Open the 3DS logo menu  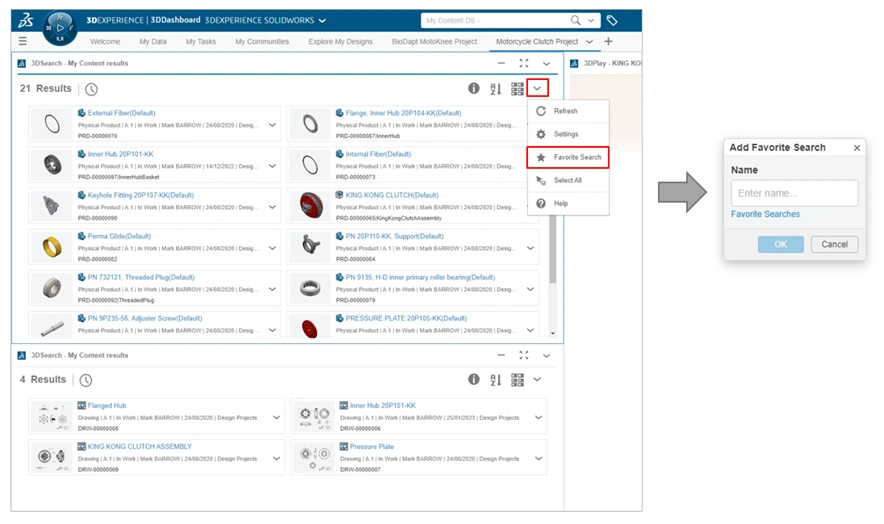coord(25,20)
